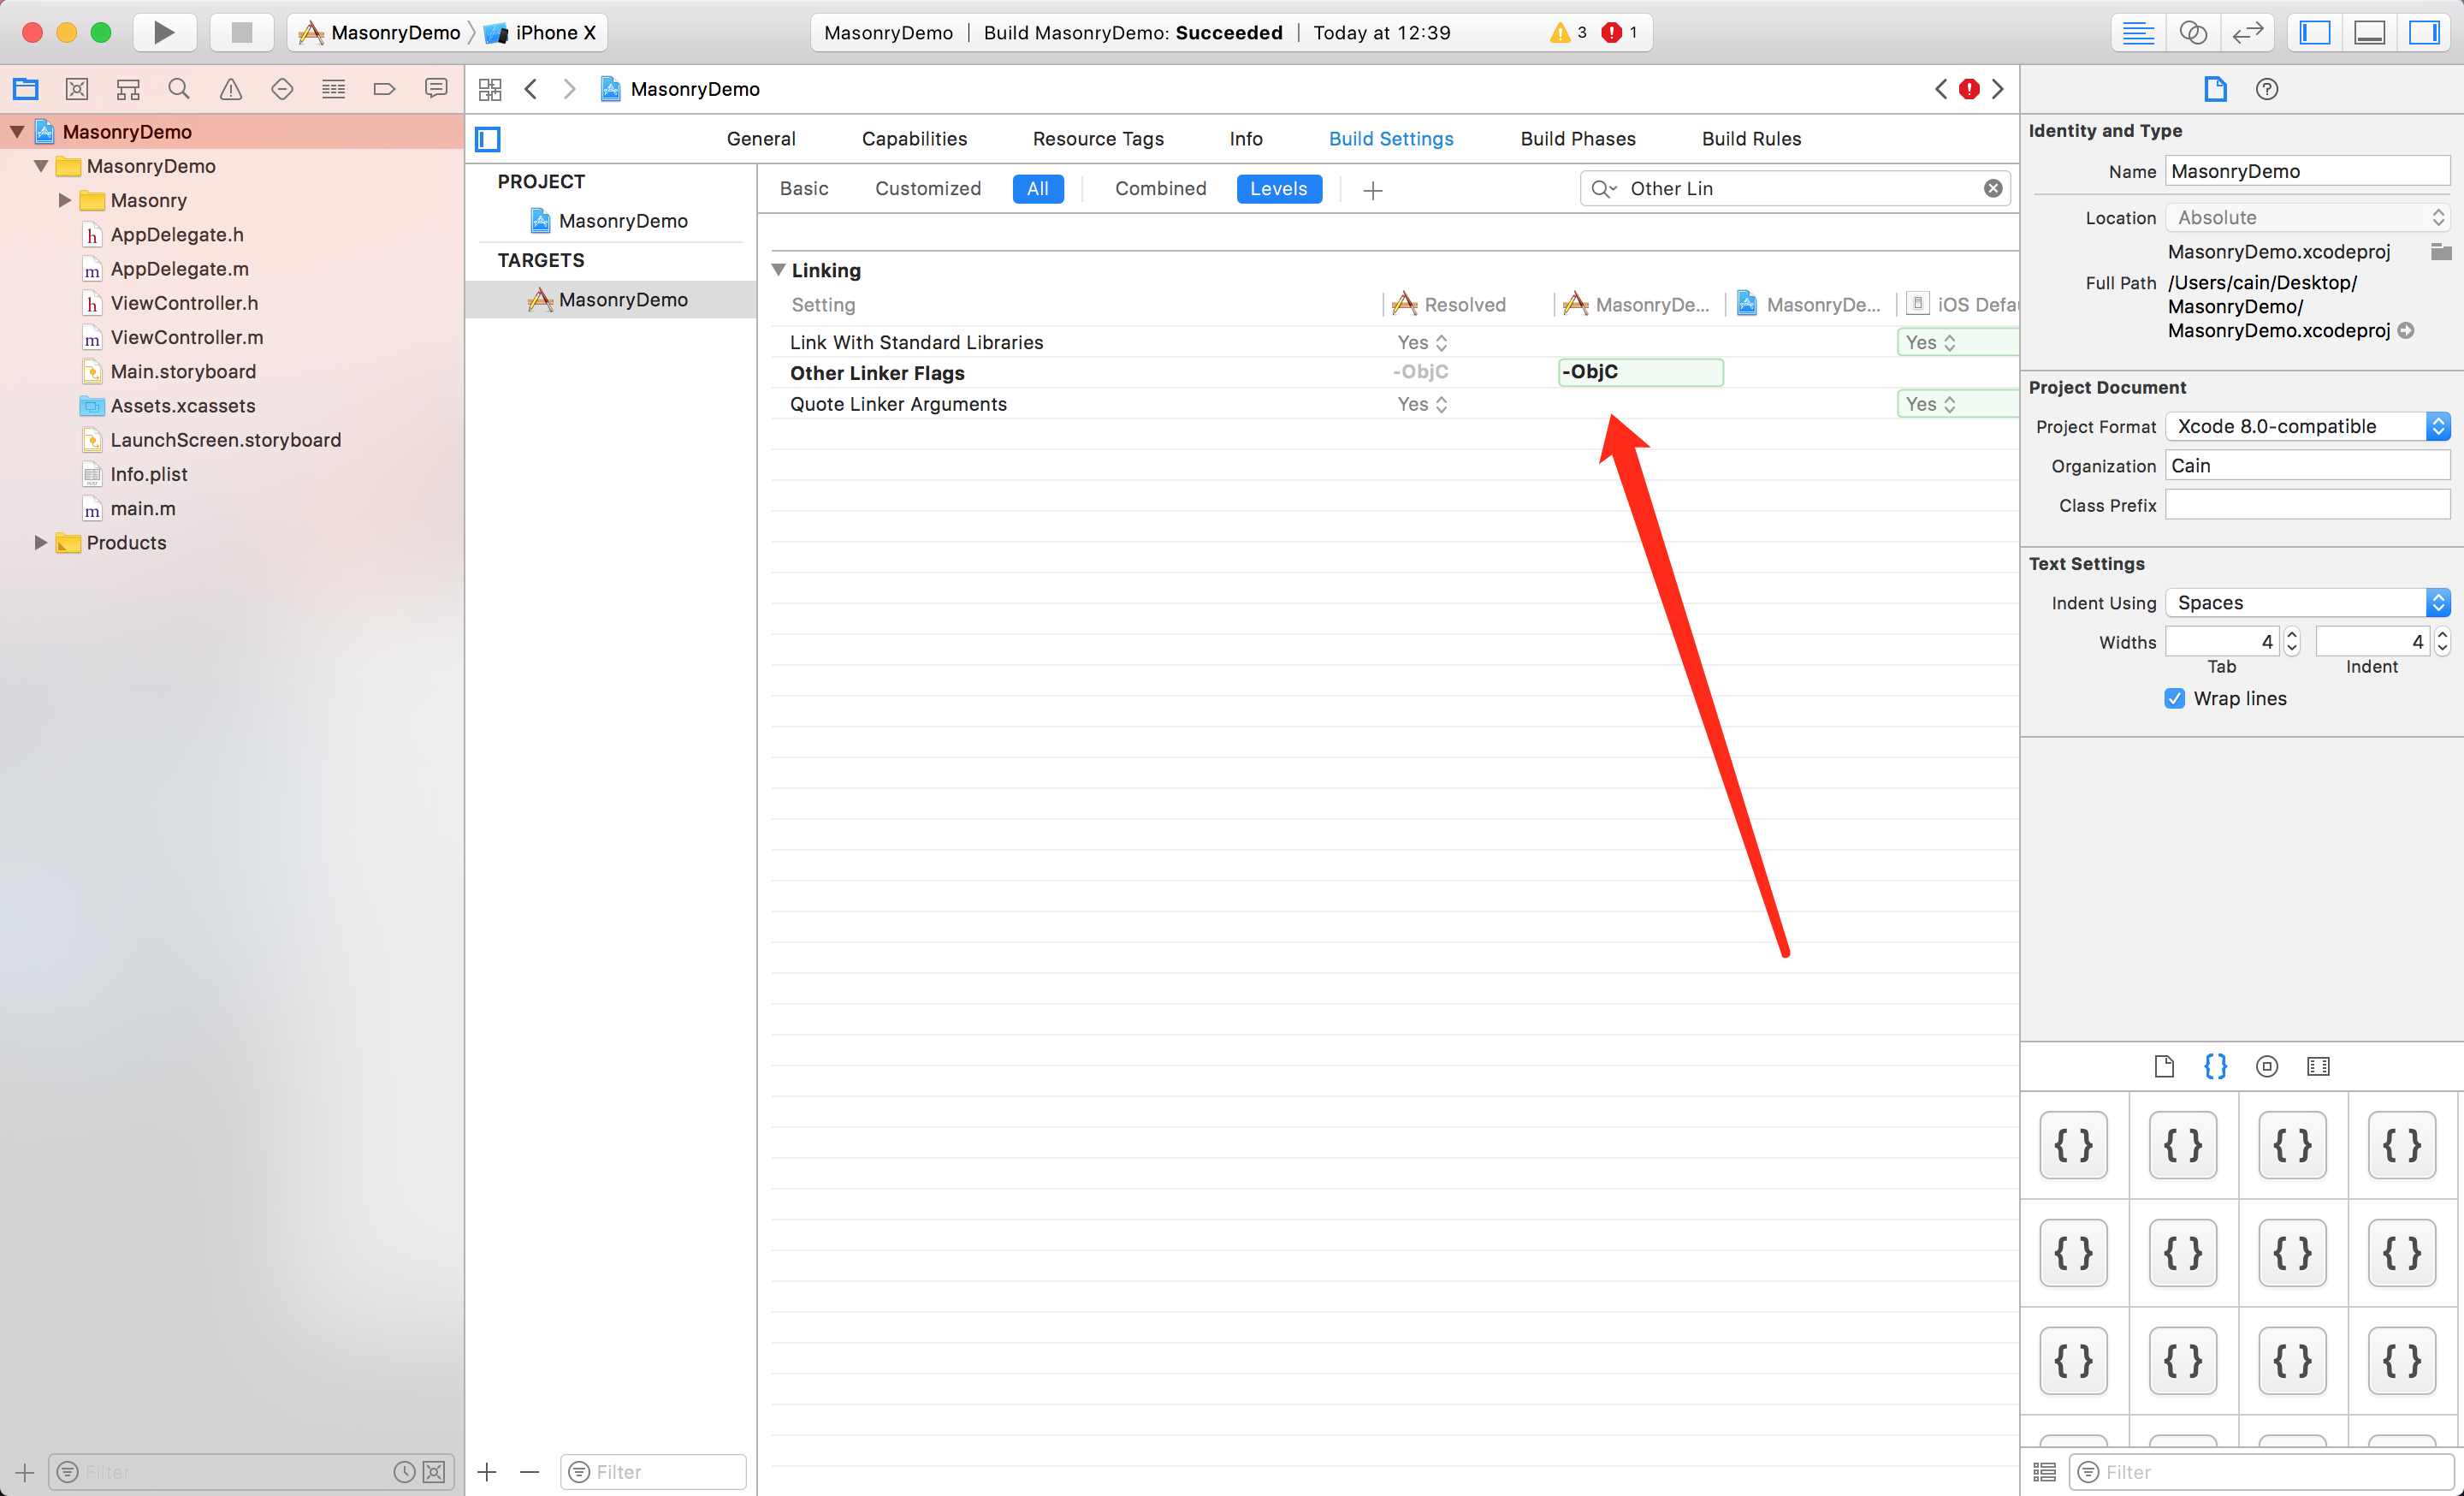Expand the Masonry folder
Screen dimensions: 2464x1496
tap(65, 200)
